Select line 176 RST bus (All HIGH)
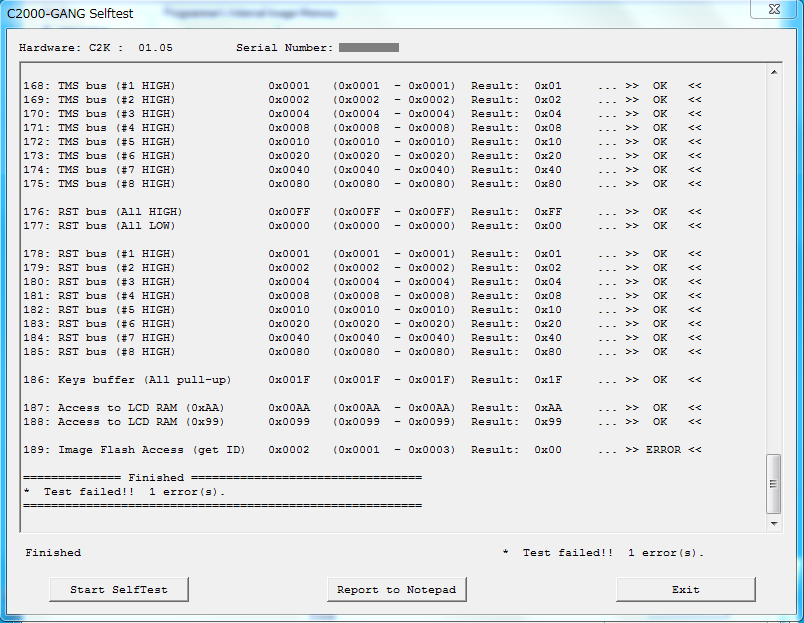Viewport: 804px width, 623px height. point(362,212)
